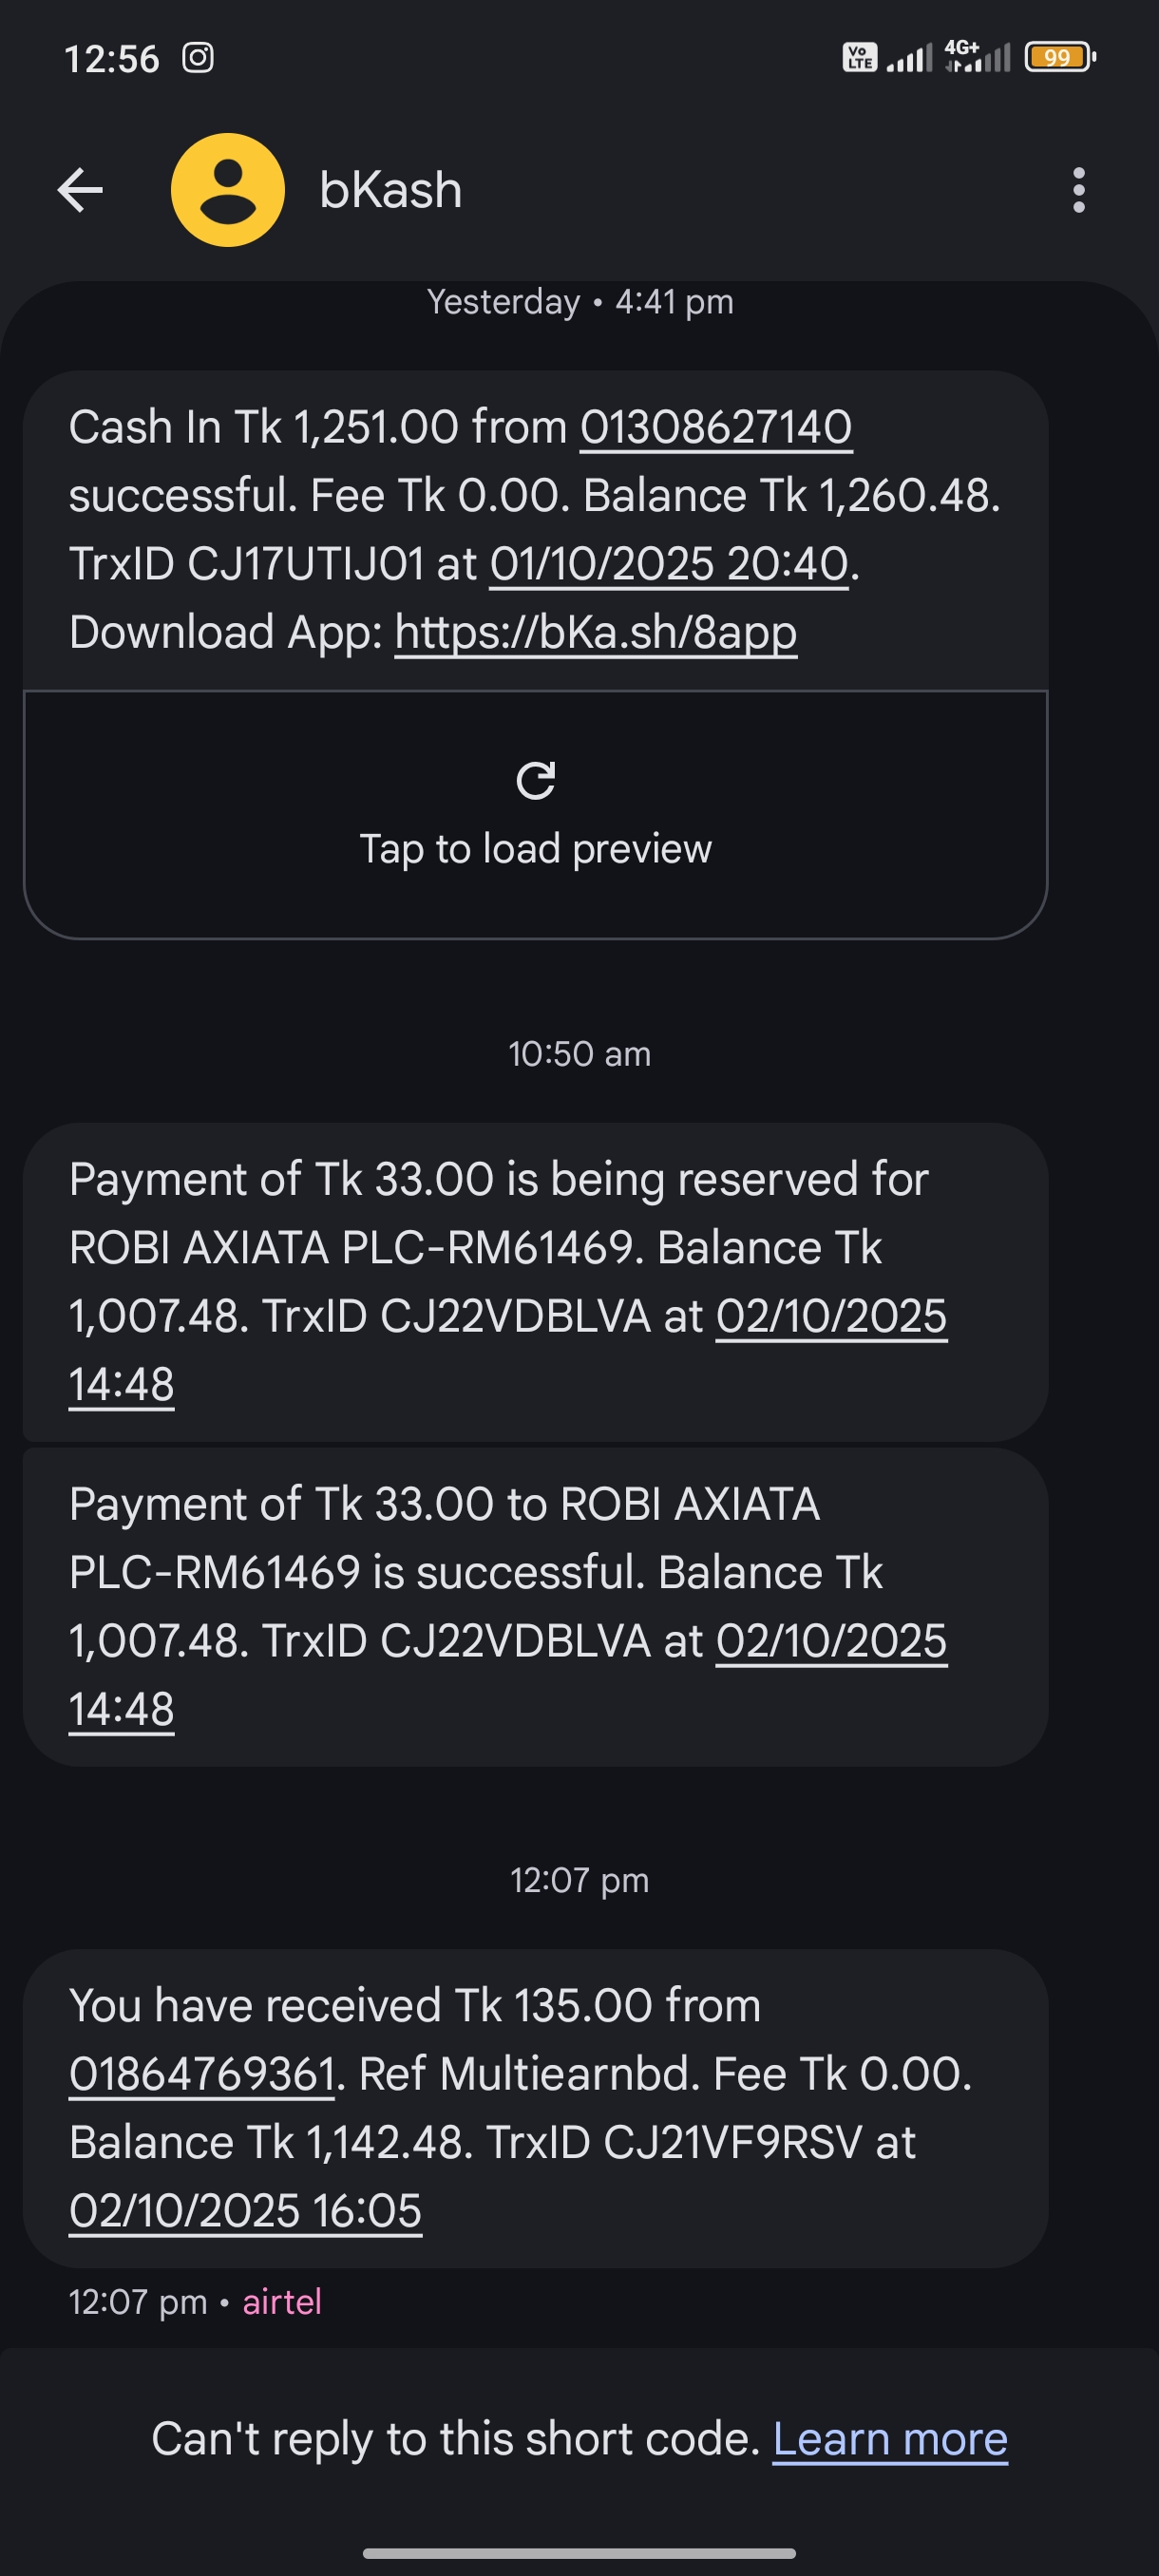Tap the reload preview icon

535,780
